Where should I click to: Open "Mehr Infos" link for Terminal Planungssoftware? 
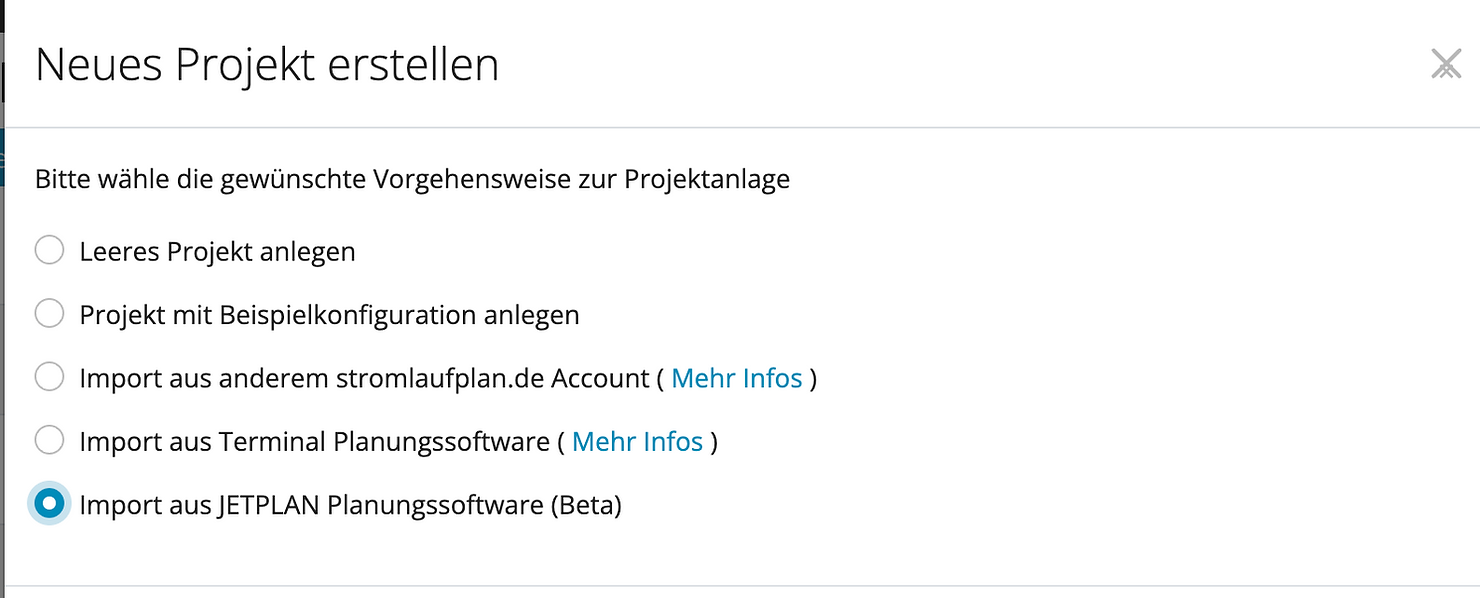[x=637, y=441]
